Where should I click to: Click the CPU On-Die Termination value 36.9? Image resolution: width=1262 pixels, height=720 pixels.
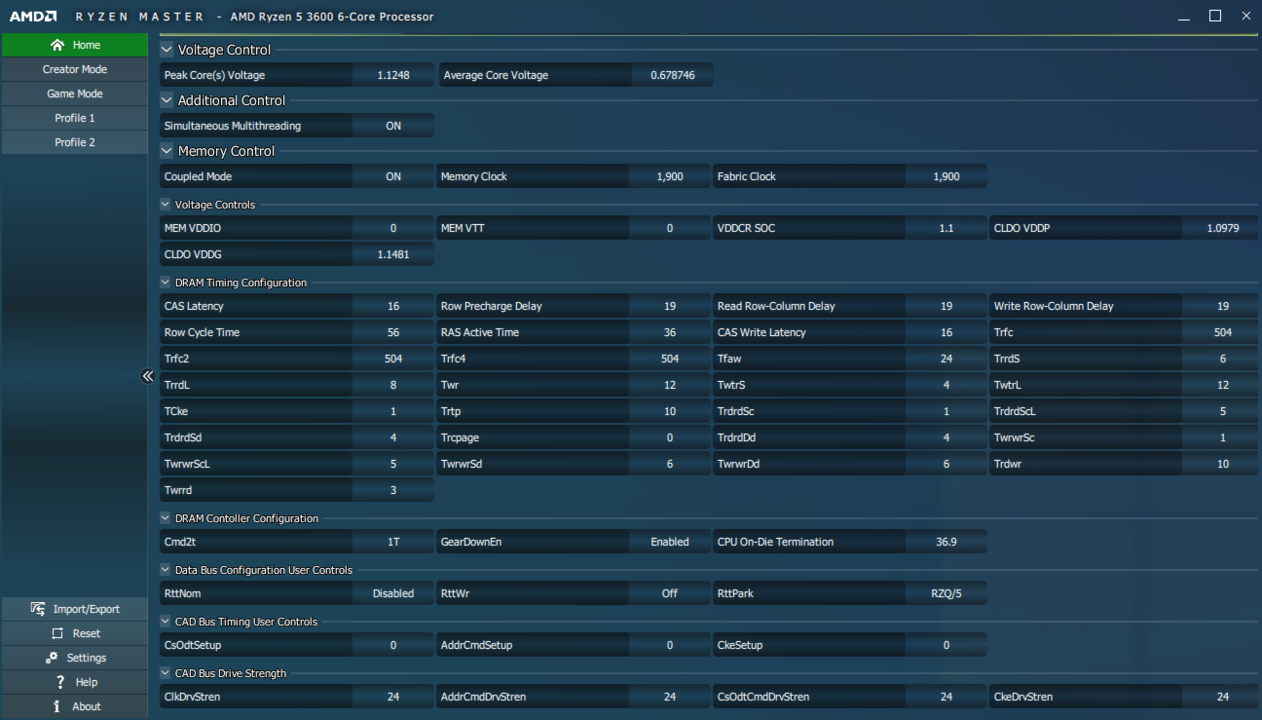click(946, 542)
